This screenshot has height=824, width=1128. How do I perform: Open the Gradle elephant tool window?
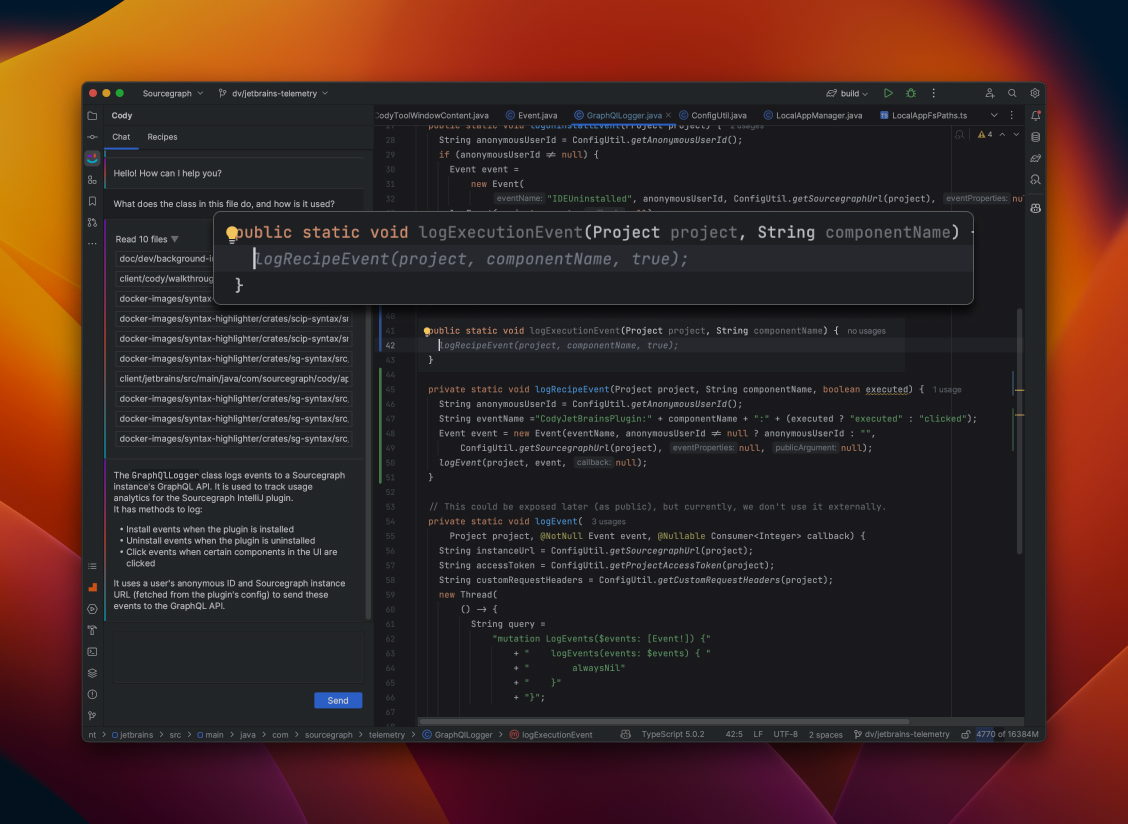(x=1035, y=158)
